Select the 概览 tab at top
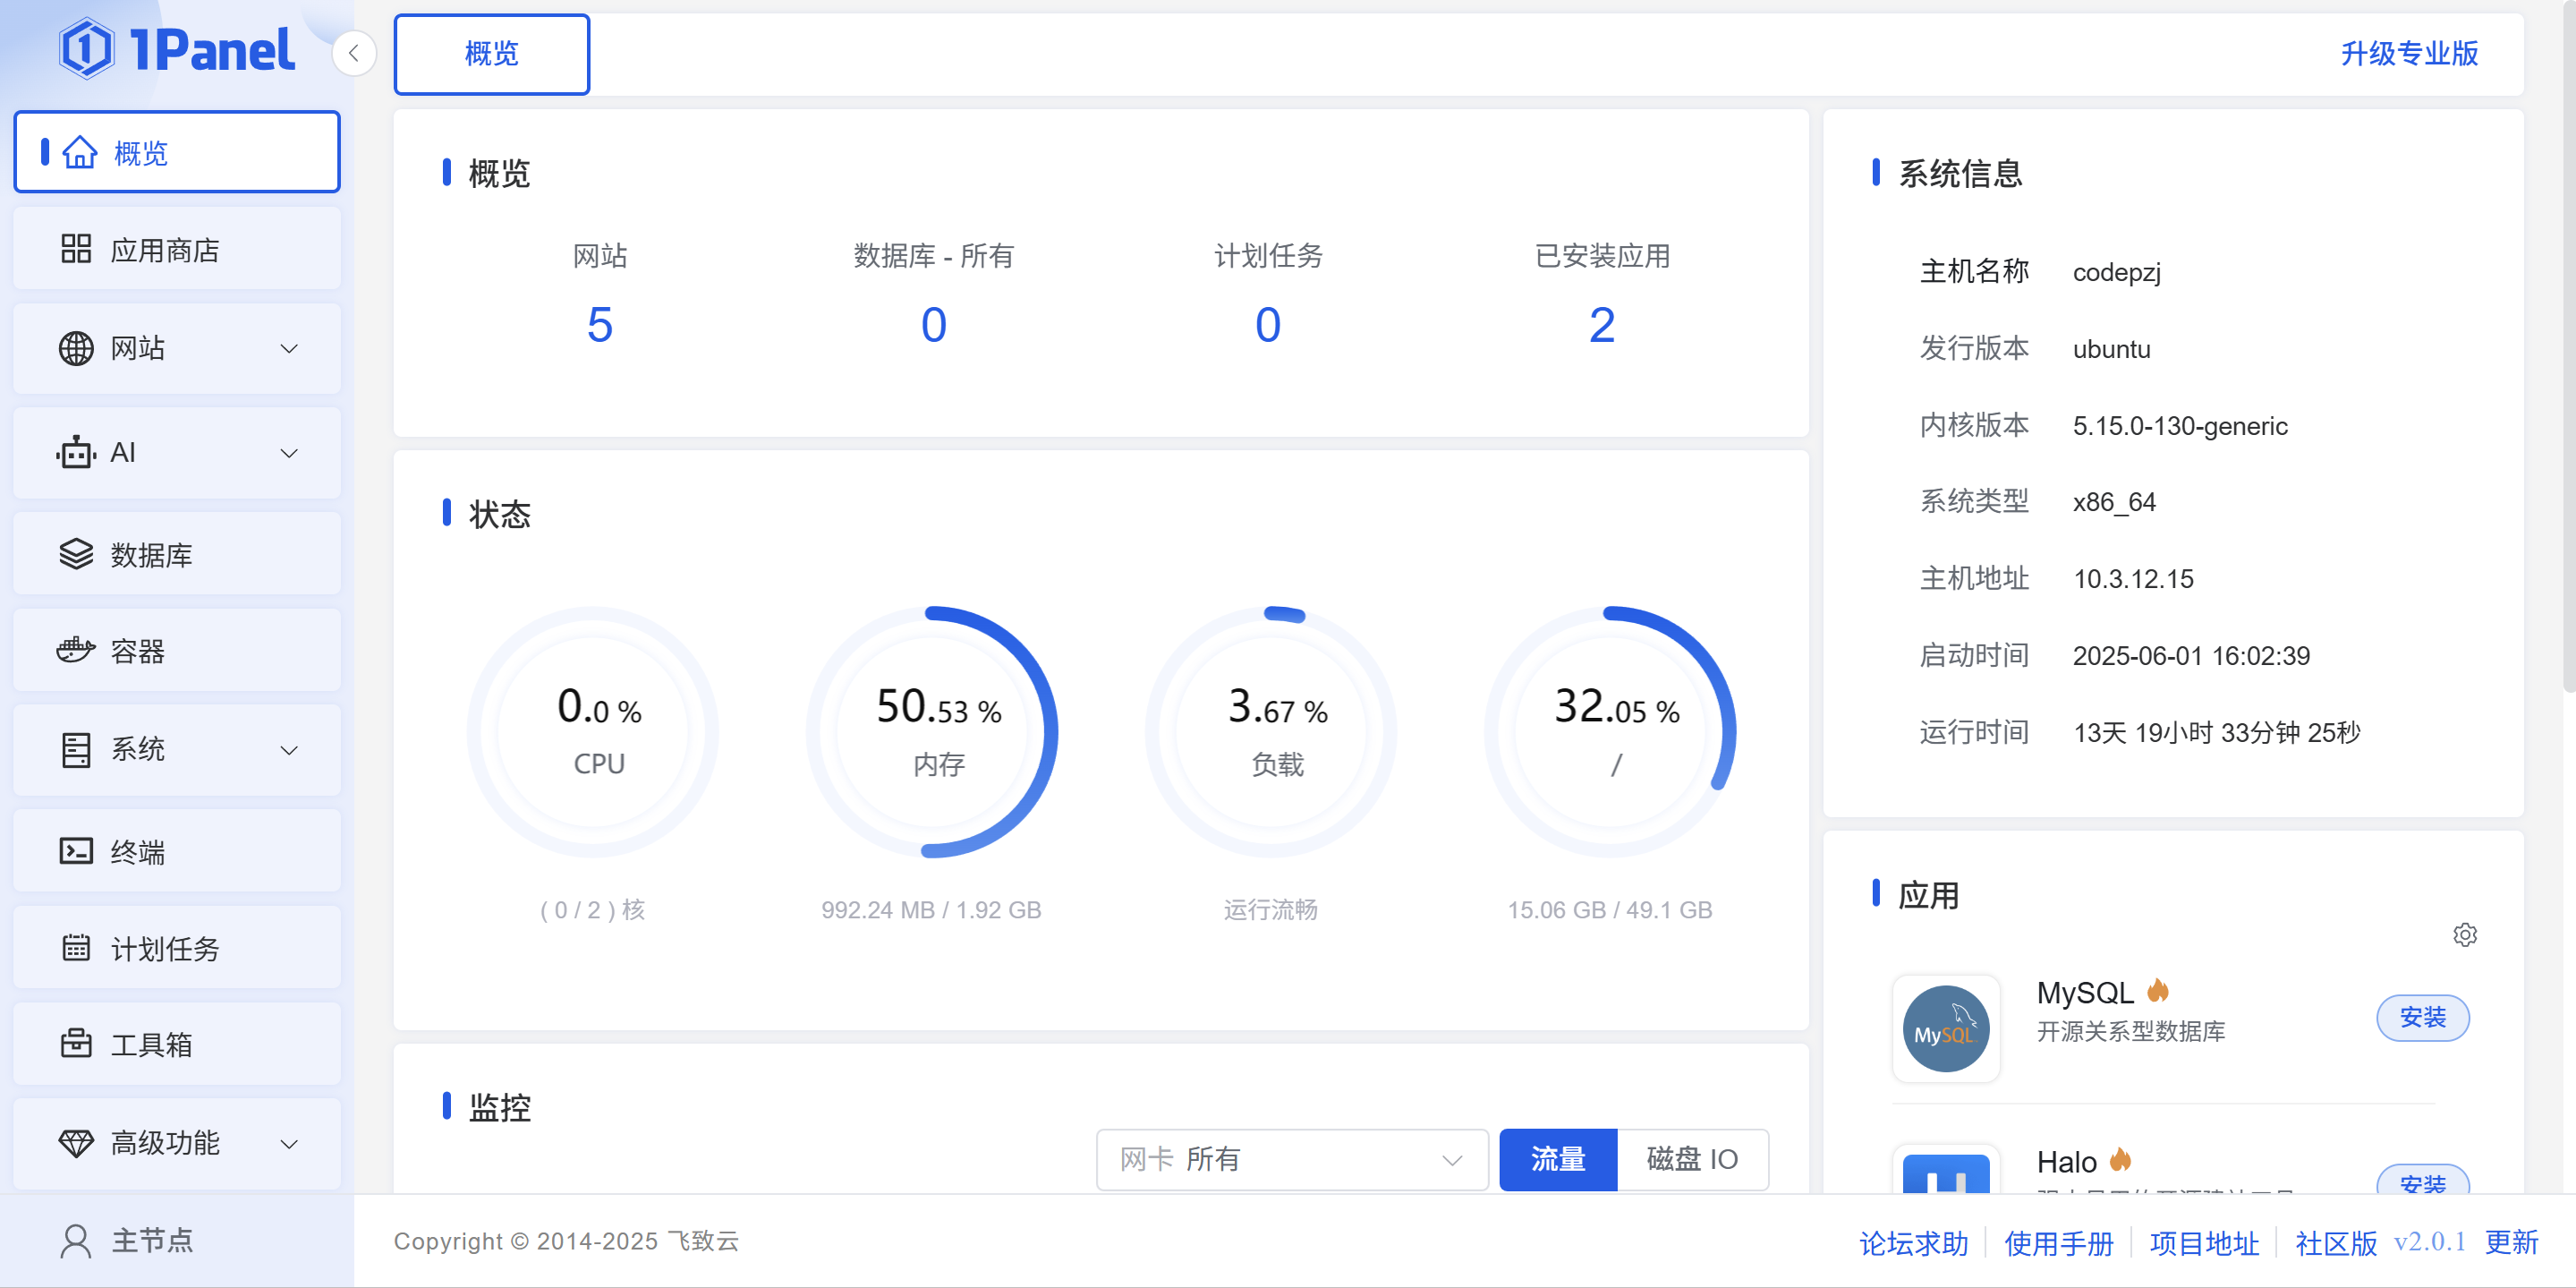 pos(491,54)
